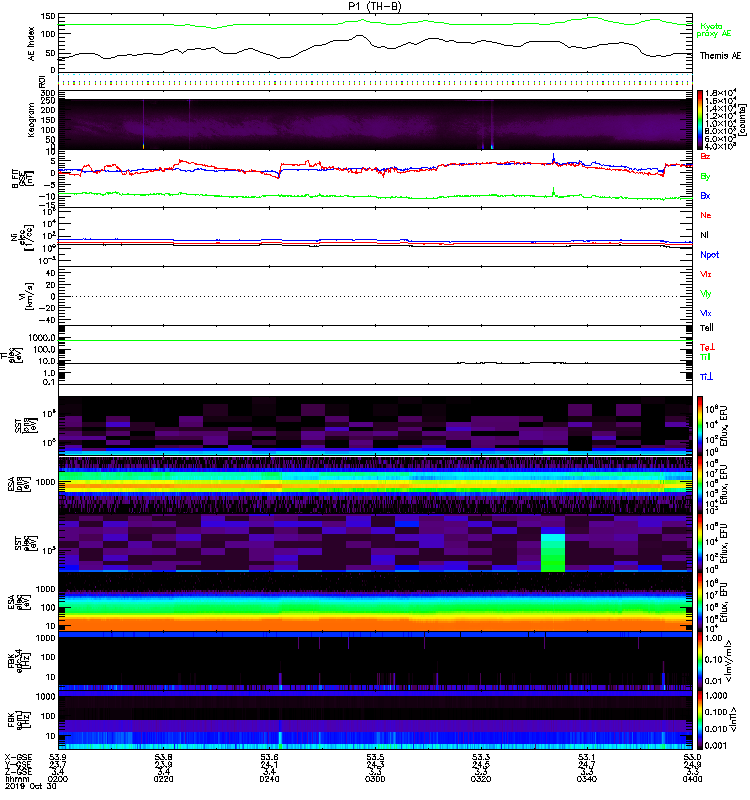Click the ESA electrons Eflux color bar
Viewport: 750px width, 800px height.
click(700, 602)
